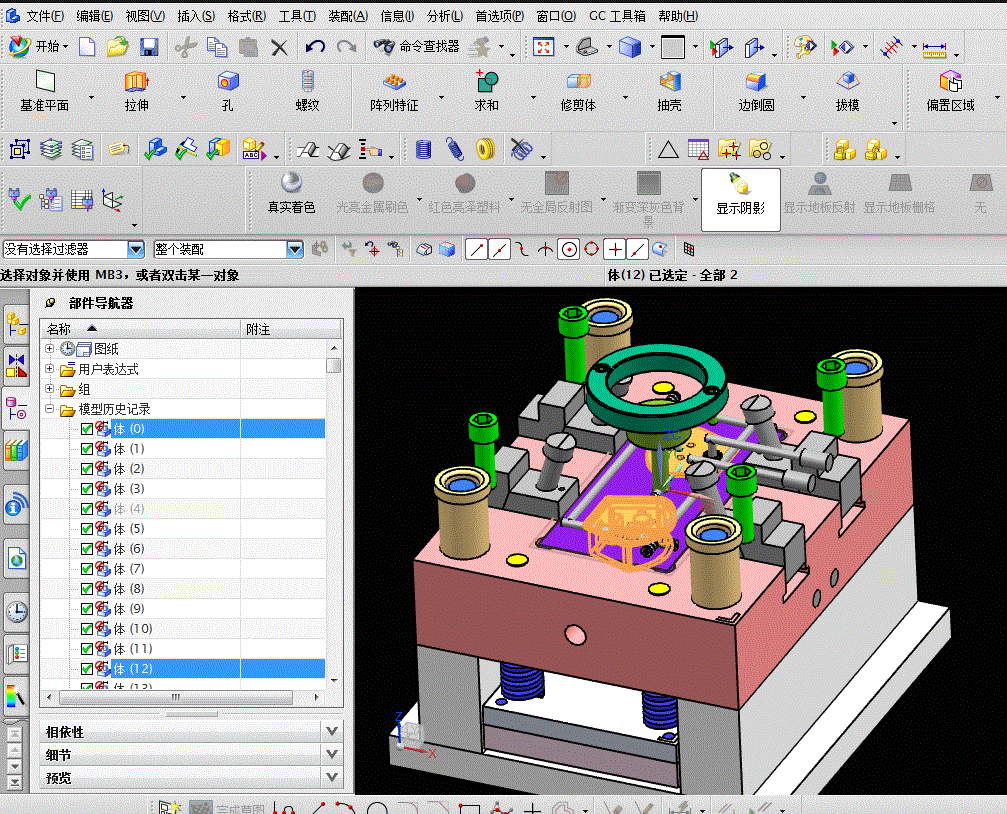Click the navigator vertical scrollbar thumb
Viewport: 1007px width, 814px height.
pyautogui.click(x=333, y=366)
